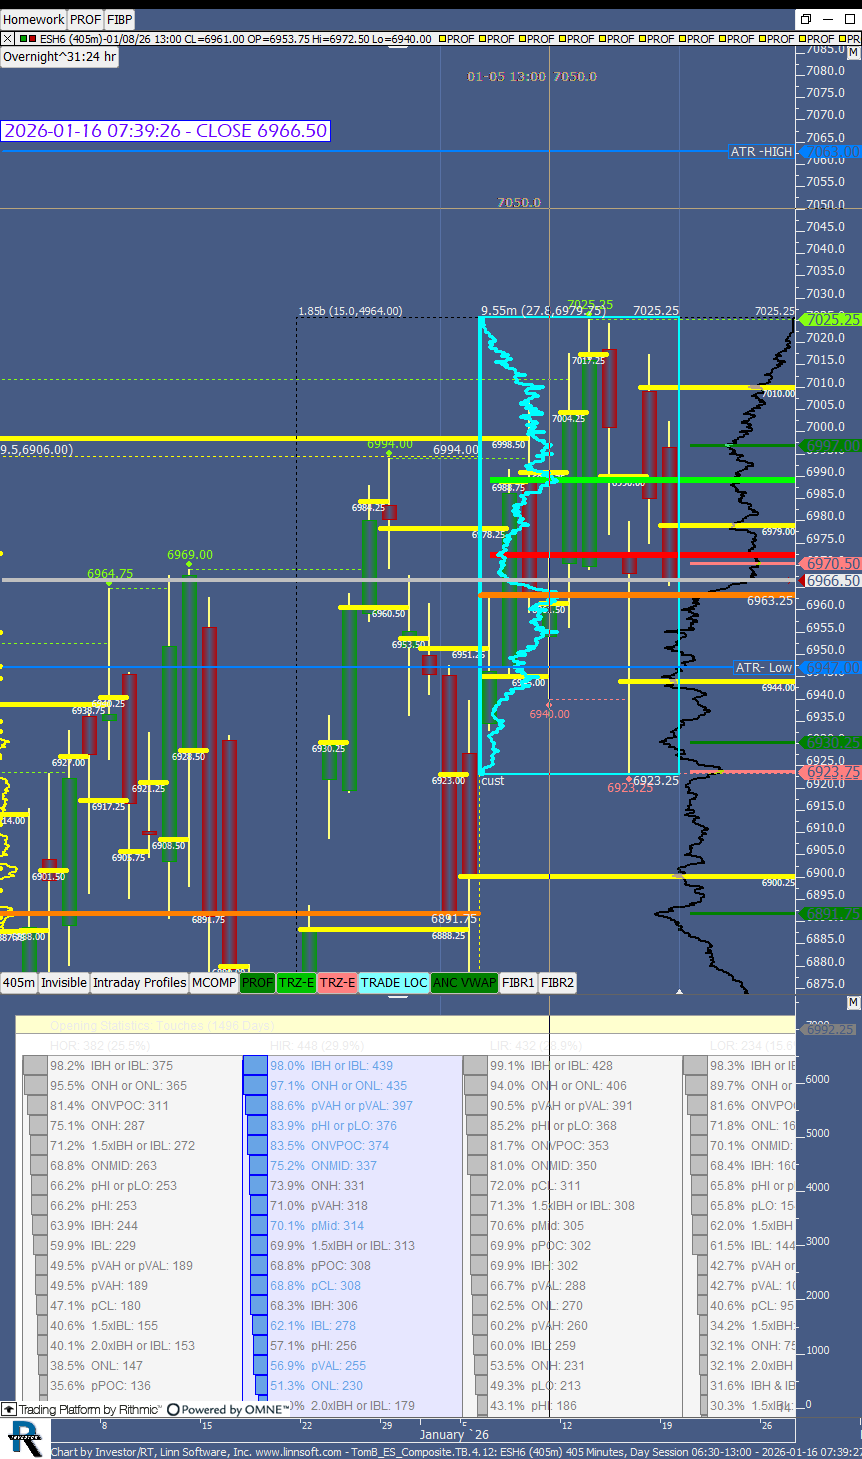Click the Overnight session countdown label
Screen dimensions: 862x1459
click(x=59, y=57)
